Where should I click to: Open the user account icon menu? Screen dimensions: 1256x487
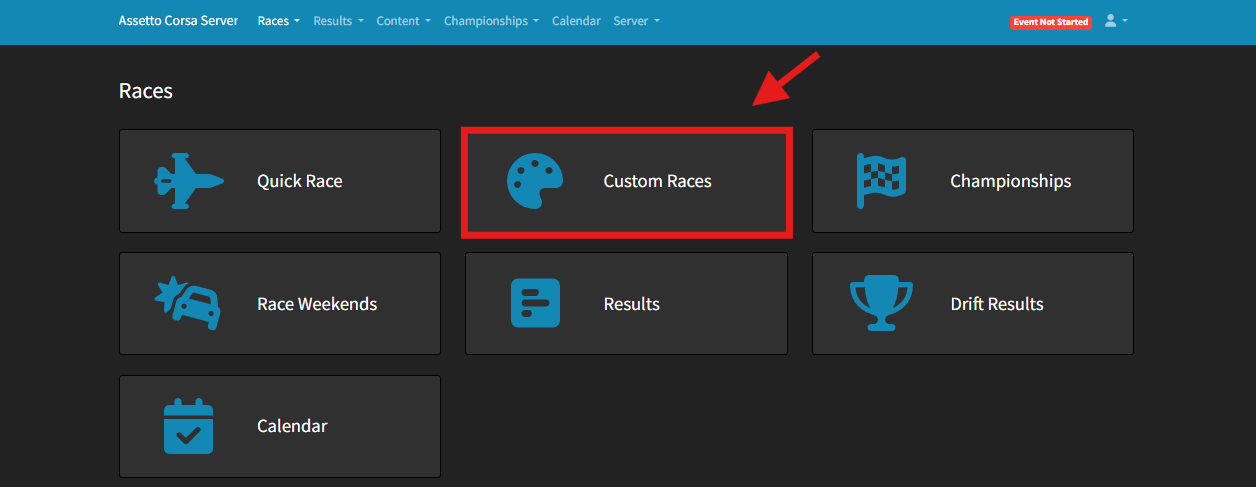tap(1115, 21)
